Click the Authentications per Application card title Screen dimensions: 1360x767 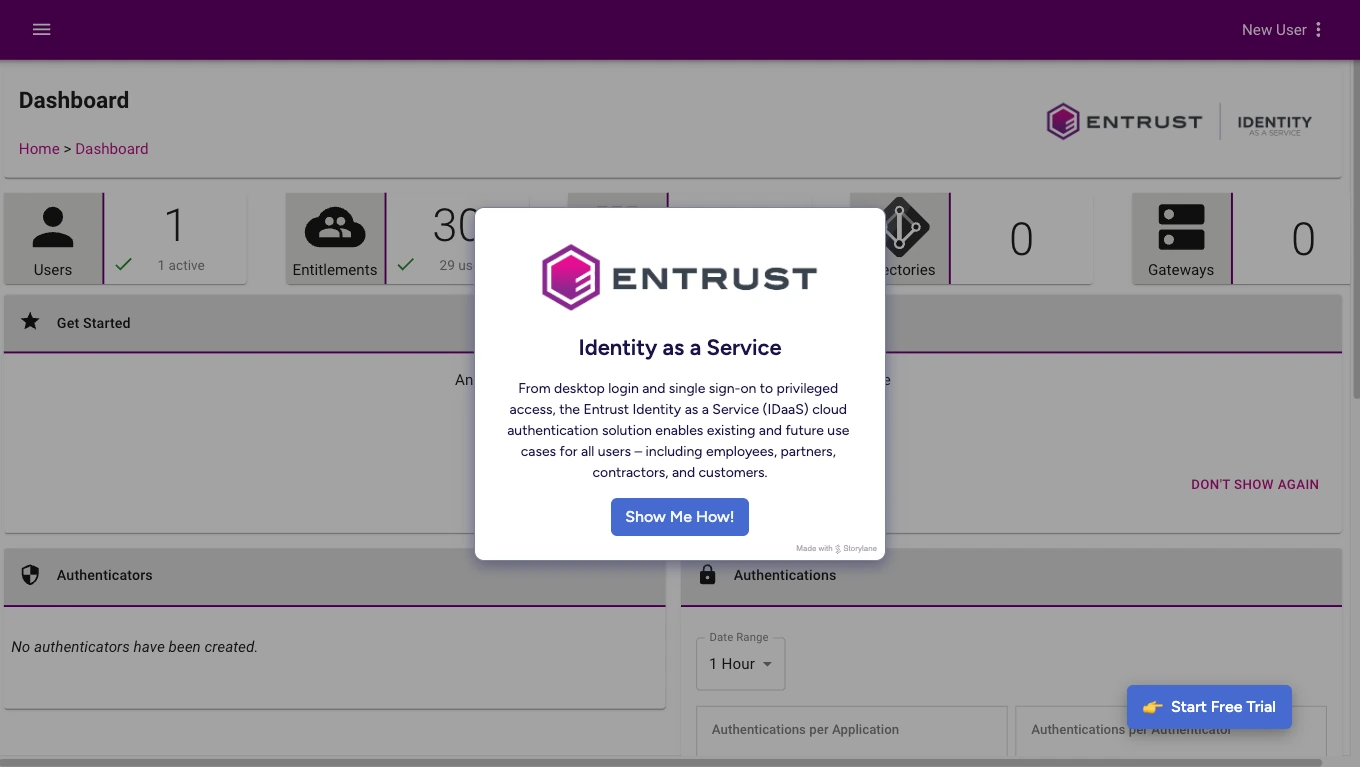805,730
